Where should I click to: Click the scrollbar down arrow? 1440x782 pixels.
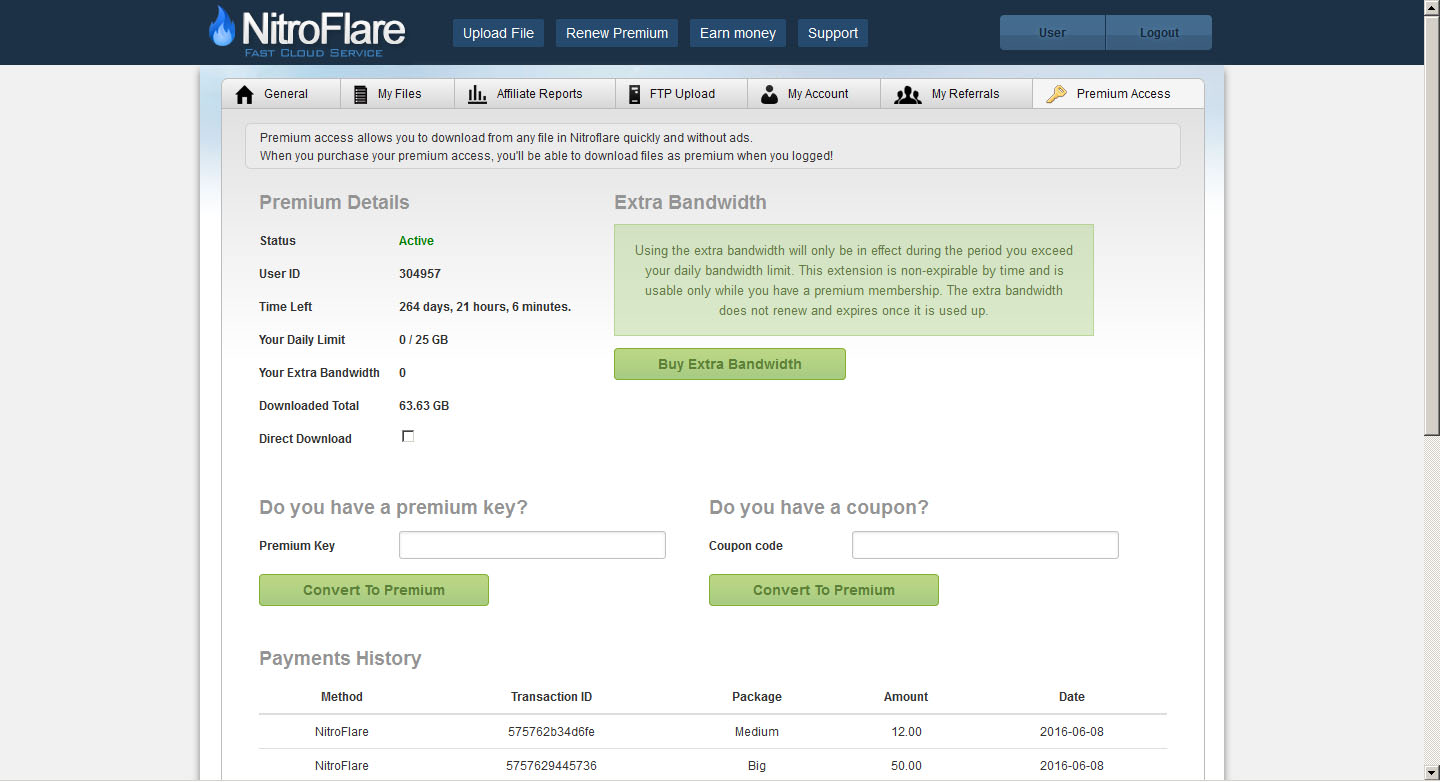1432,773
